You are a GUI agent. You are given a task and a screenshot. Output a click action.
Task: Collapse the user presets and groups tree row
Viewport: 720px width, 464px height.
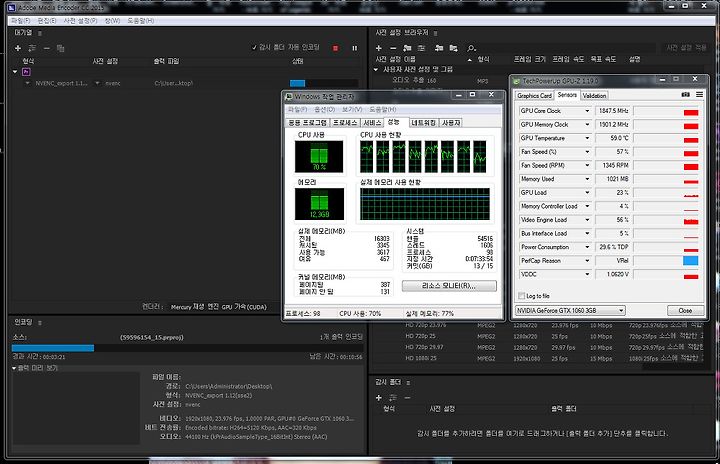[x=376, y=69]
